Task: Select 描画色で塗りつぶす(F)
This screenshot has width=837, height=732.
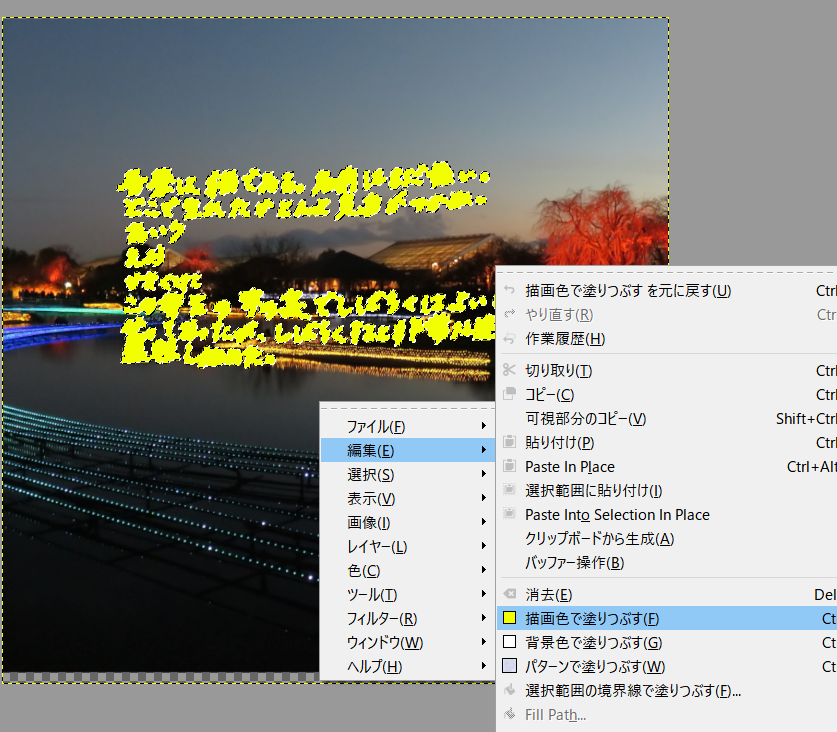Action: click(667, 618)
